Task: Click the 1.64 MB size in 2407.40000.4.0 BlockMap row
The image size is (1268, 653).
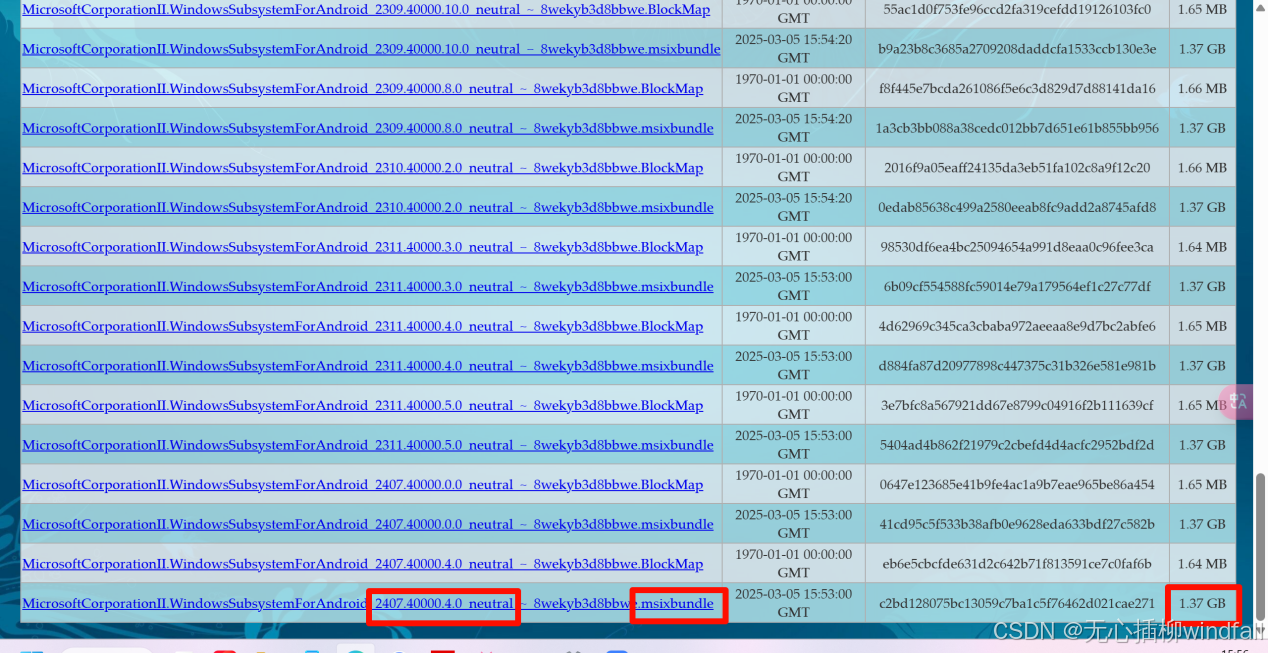Action: point(1202,564)
